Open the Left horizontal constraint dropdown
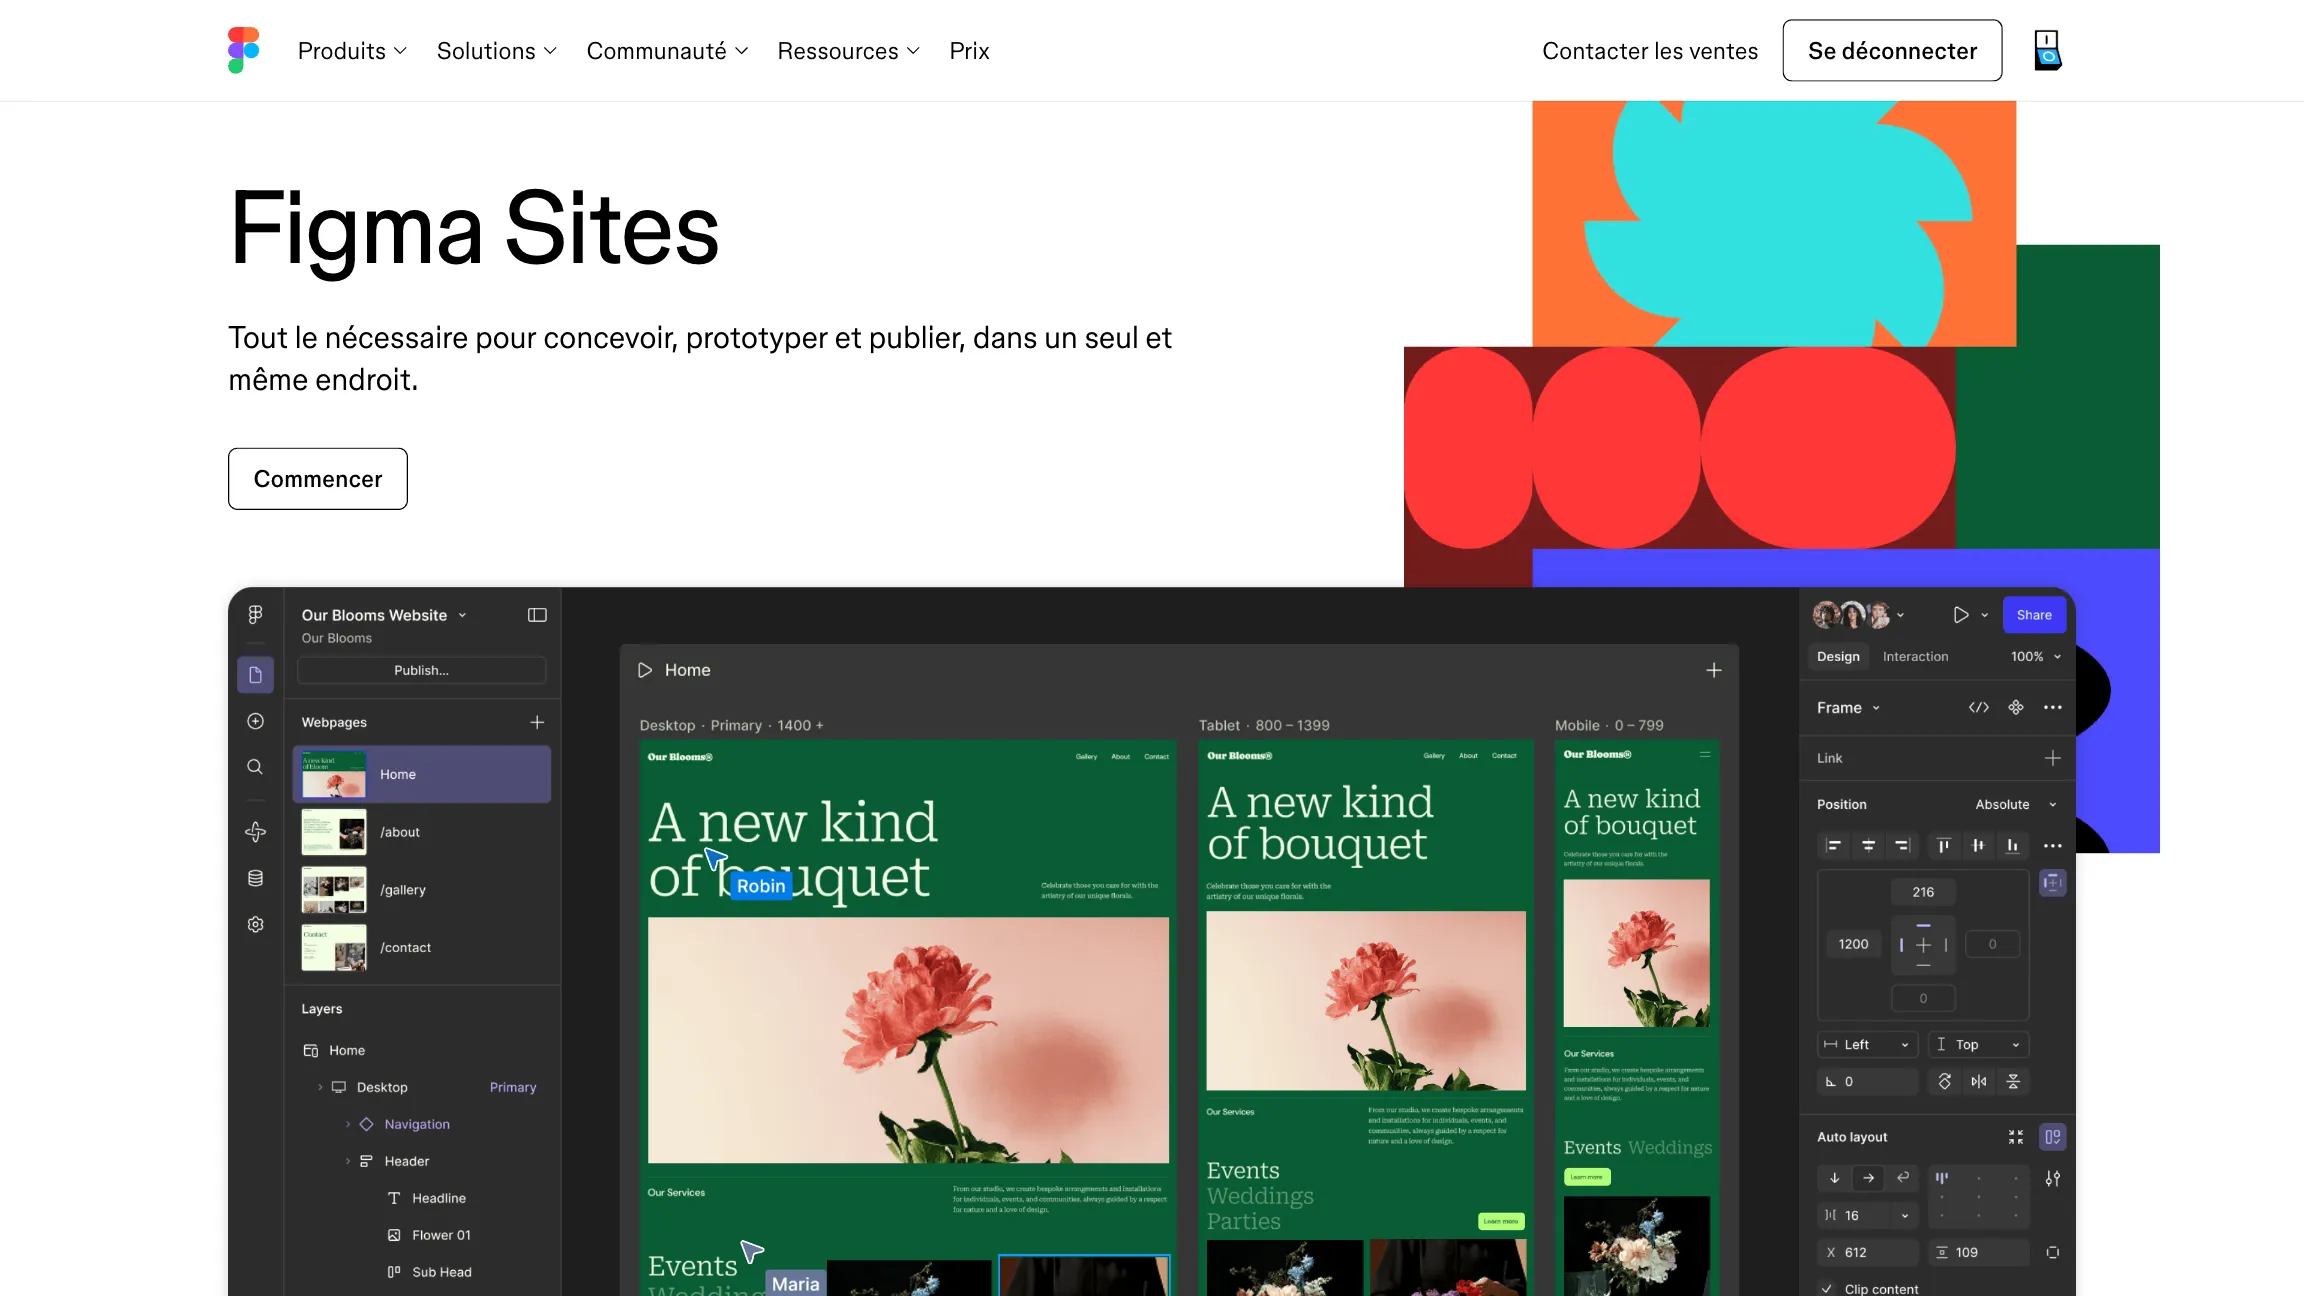2304x1296 pixels. [x=1868, y=1044]
